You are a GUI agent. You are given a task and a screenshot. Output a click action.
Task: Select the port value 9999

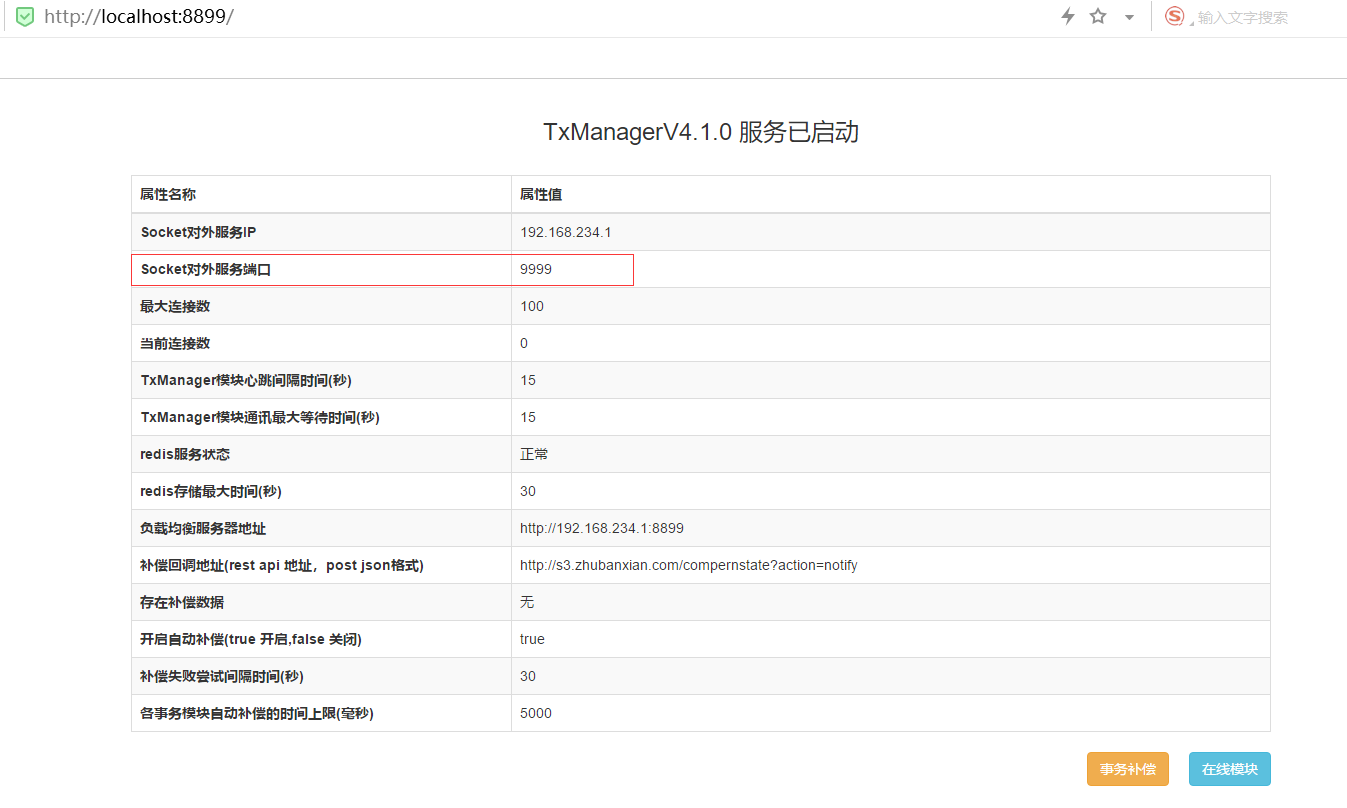[x=536, y=269]
